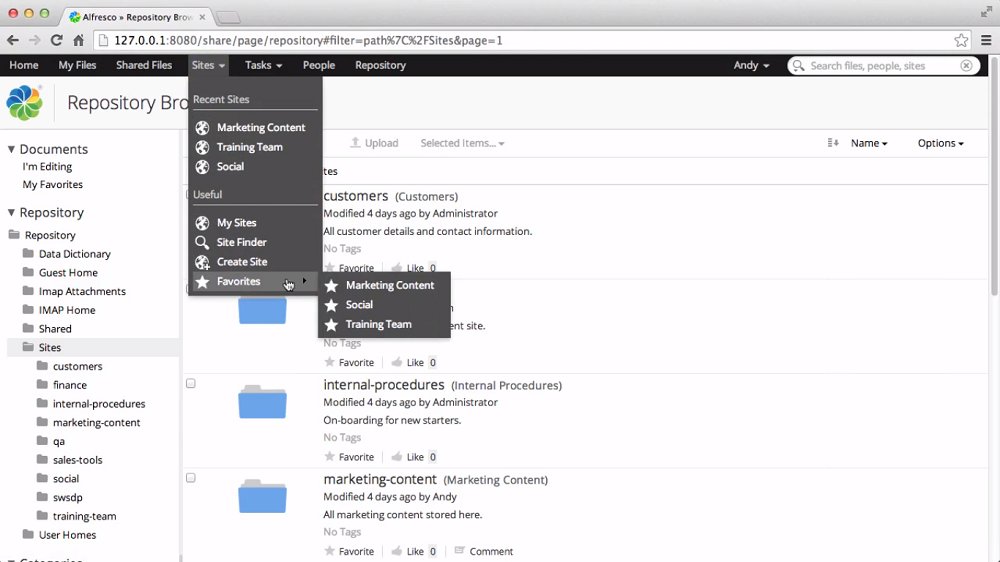Image resolution: width=1000 pixels, height=562 pixels.
Task: Open marketing-content folder link
Action: 379,479
